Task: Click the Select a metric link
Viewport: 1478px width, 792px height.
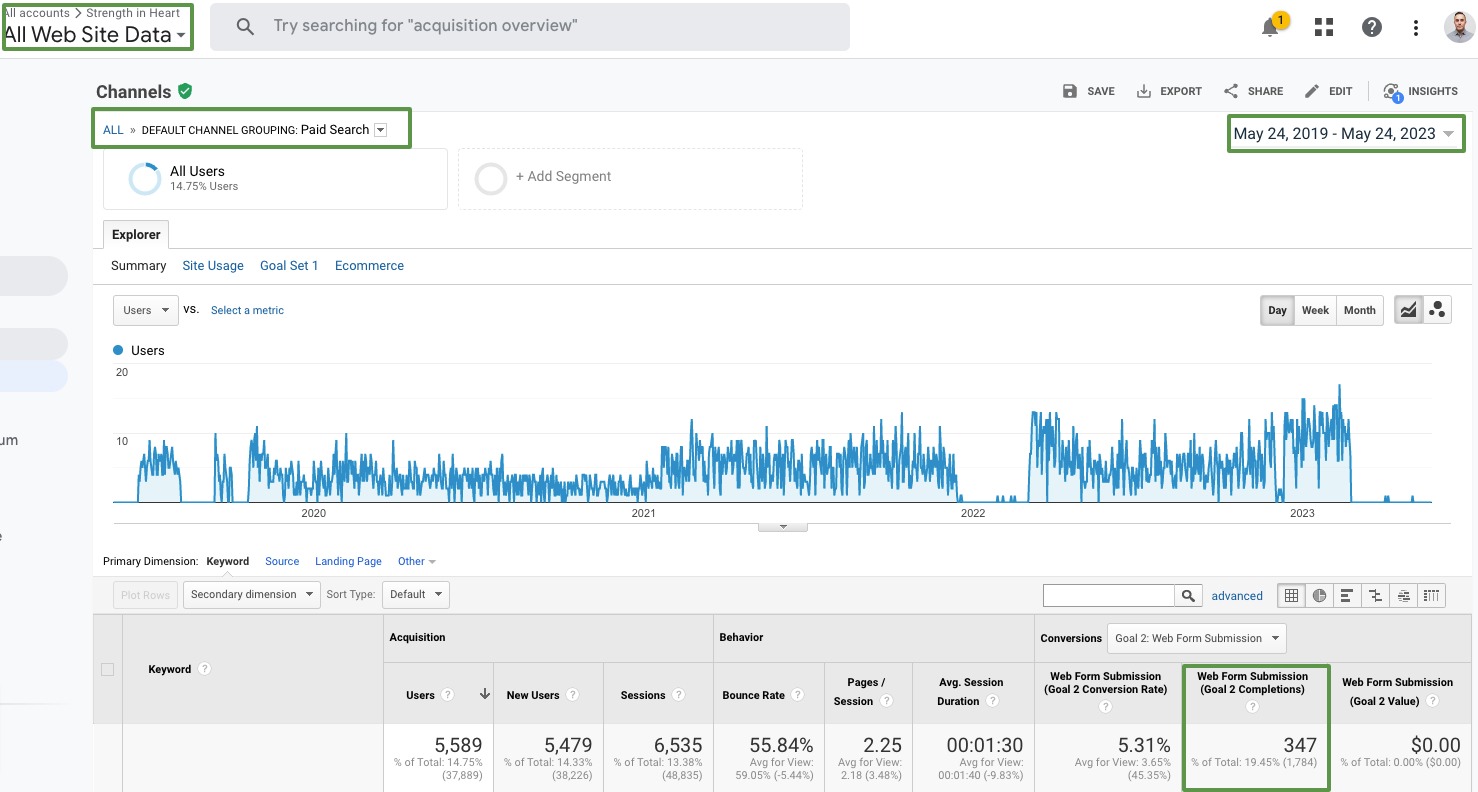Action: point(247,310)
